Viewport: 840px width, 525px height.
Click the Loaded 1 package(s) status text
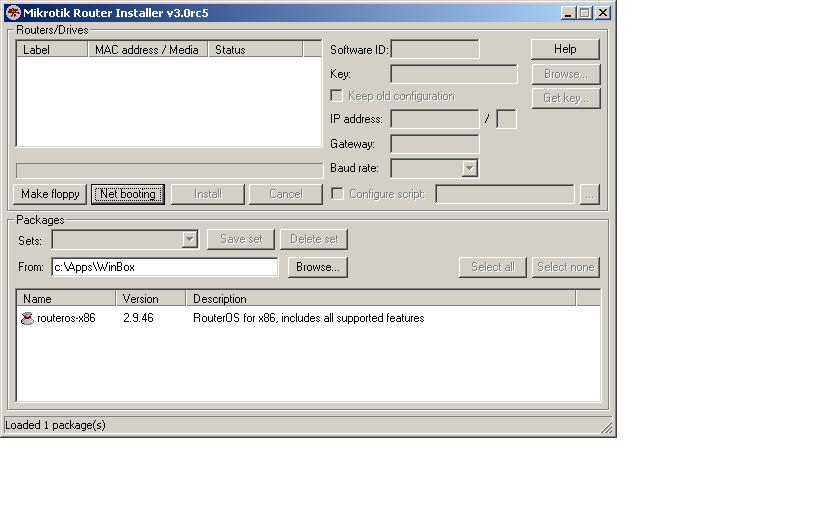[55, 425]
